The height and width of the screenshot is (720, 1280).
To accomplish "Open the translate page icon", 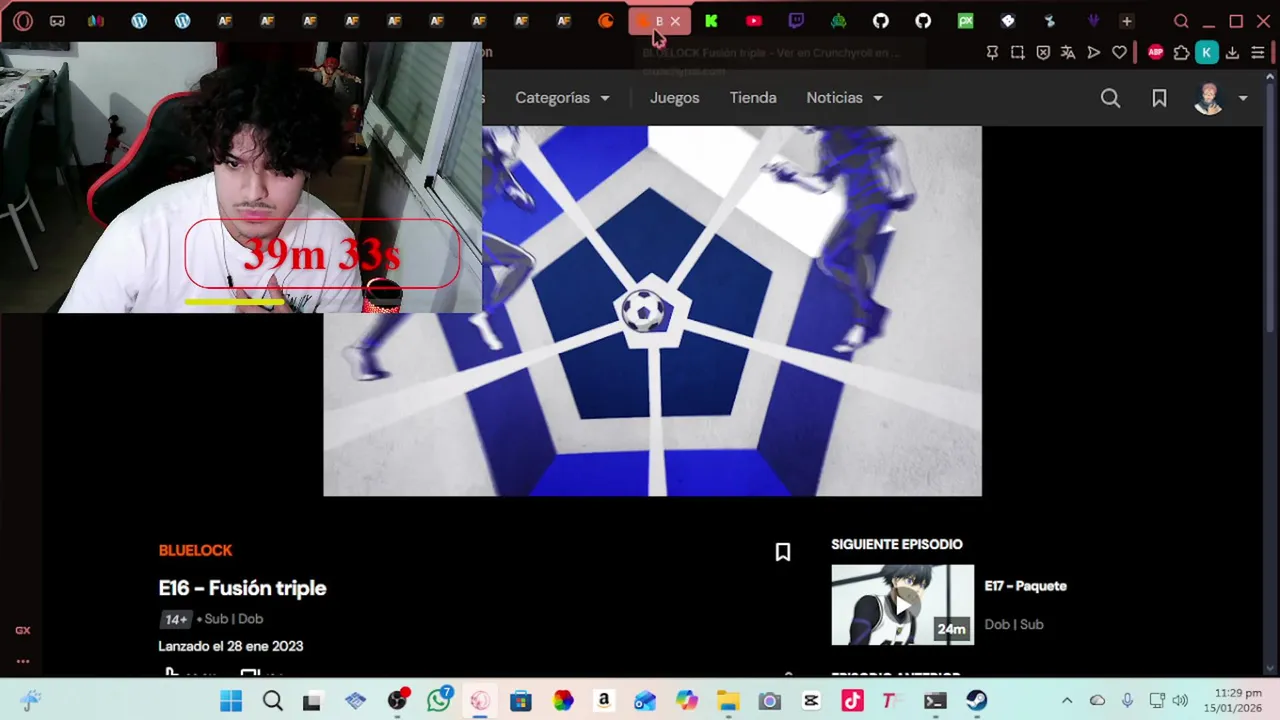I will coord(1068,53).
